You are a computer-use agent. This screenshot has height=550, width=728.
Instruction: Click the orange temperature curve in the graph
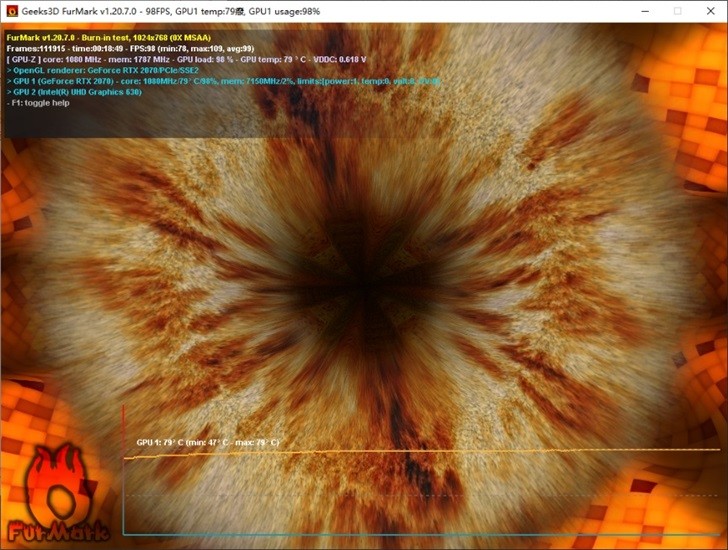coord(422,452)
